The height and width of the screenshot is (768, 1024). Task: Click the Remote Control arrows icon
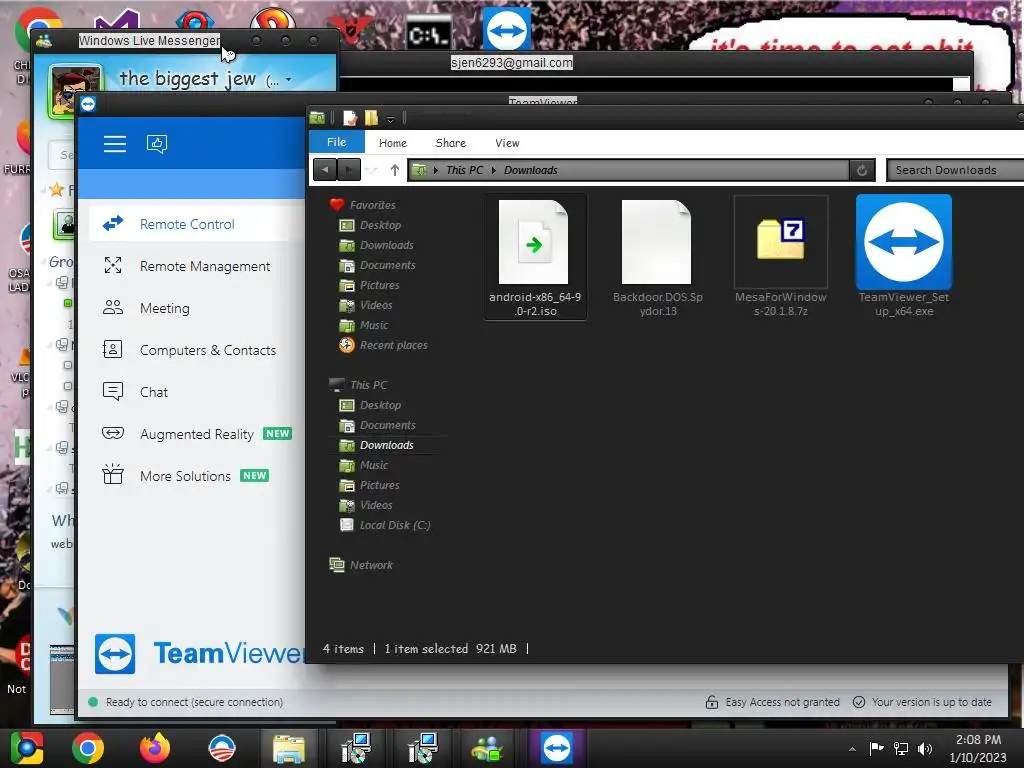point(113,223)
